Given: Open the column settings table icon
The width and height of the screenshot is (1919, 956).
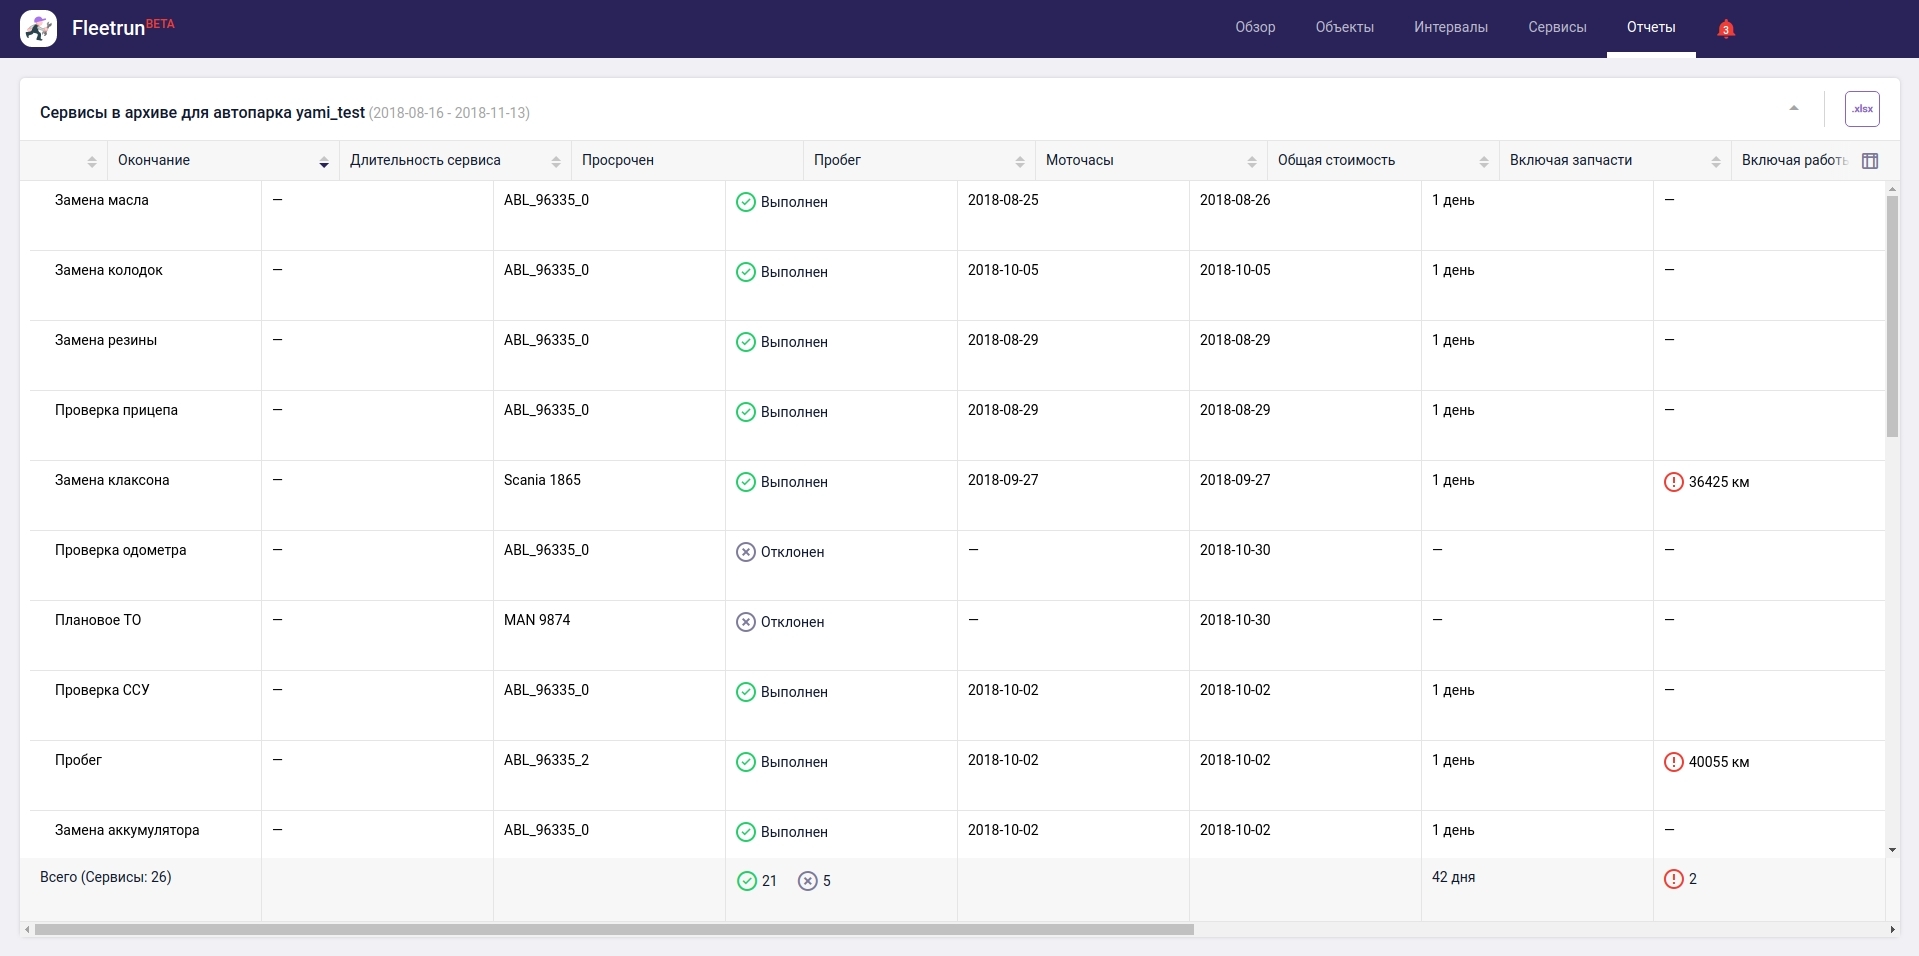Looking at the screenshot, I should point(1869,161).
